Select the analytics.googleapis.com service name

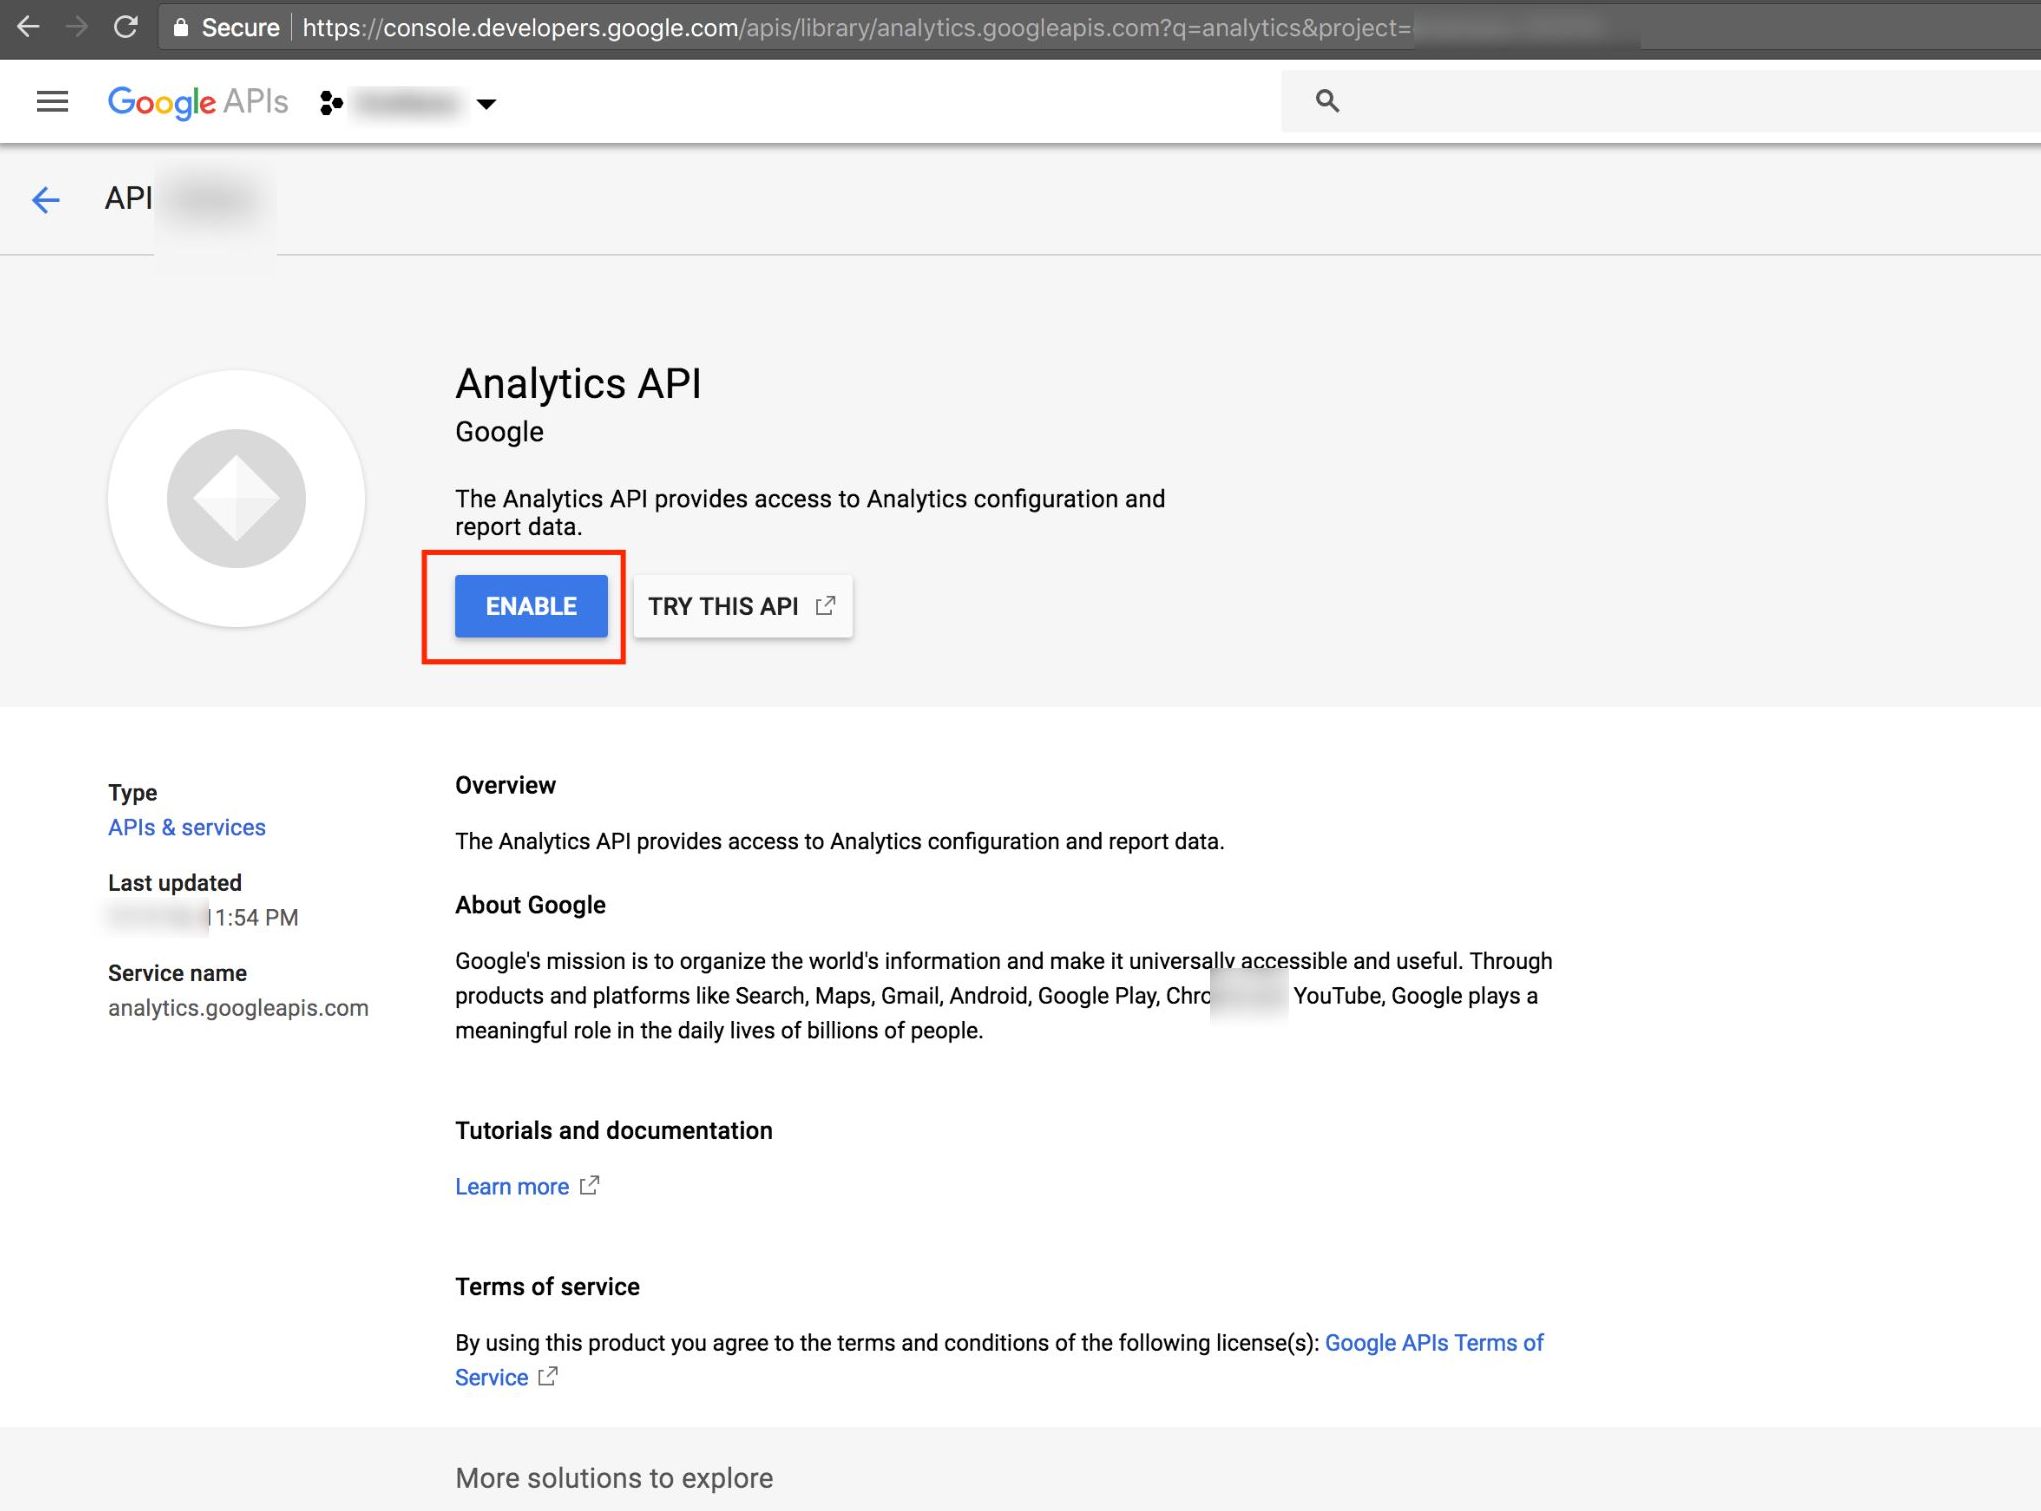pyautogui.click(x=238, y=1008)
